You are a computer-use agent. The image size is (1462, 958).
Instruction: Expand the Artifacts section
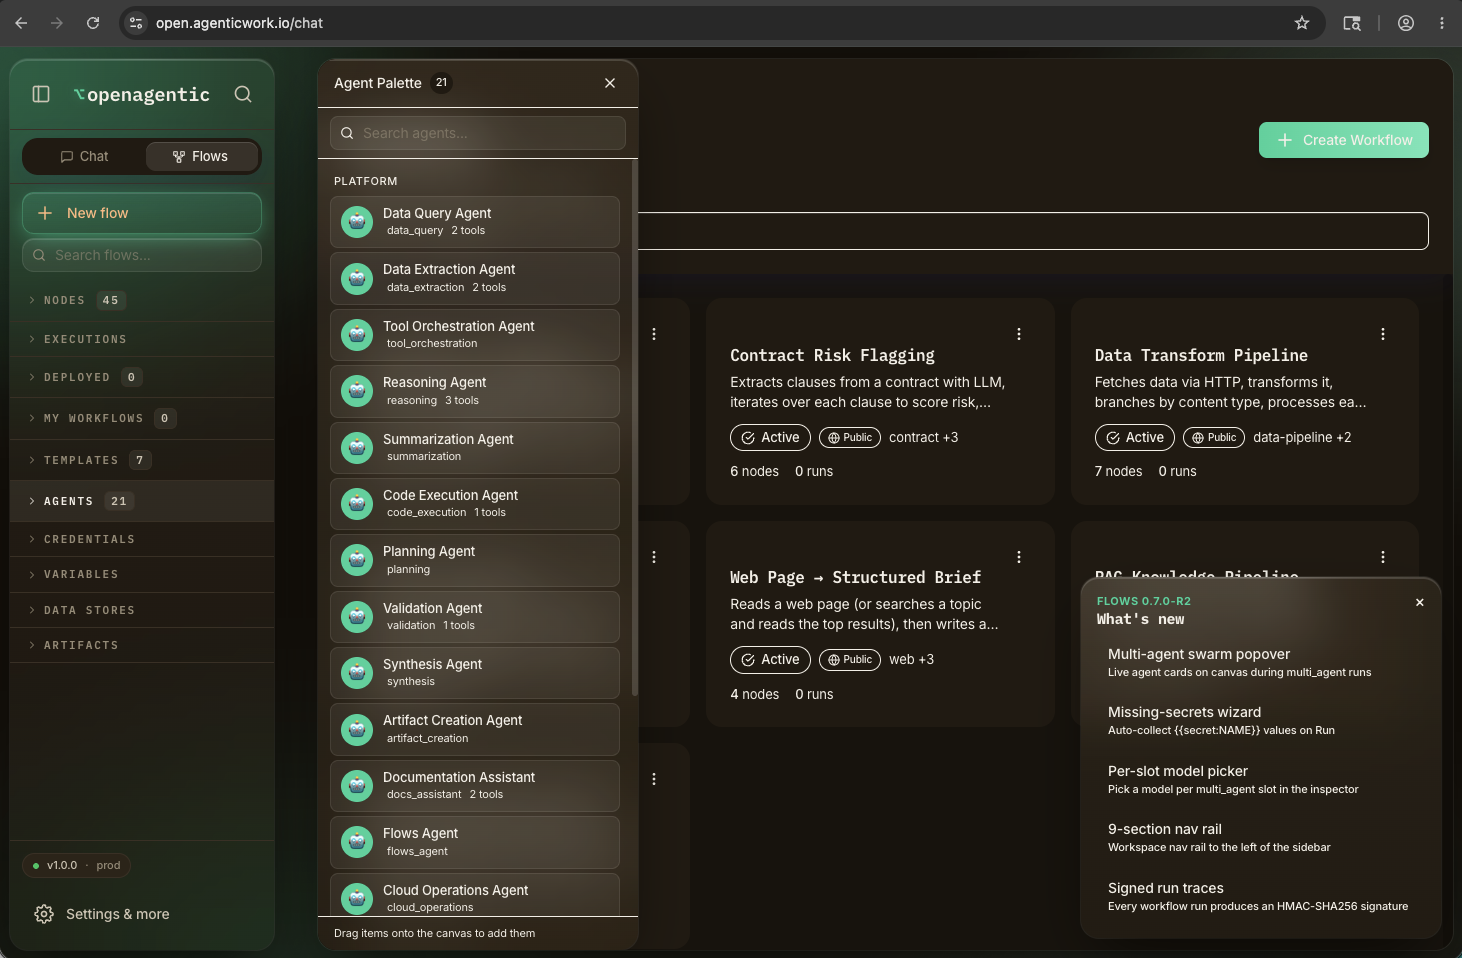point(142,645)
